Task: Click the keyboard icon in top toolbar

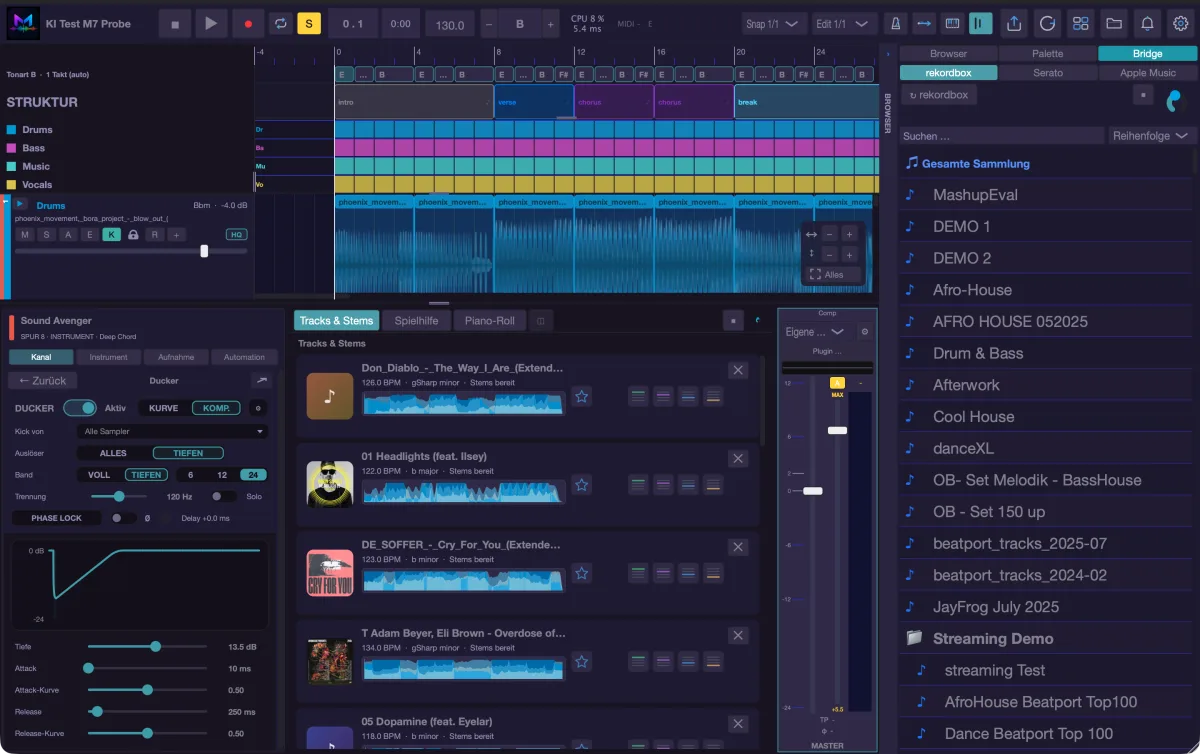Action: point(952,23)
